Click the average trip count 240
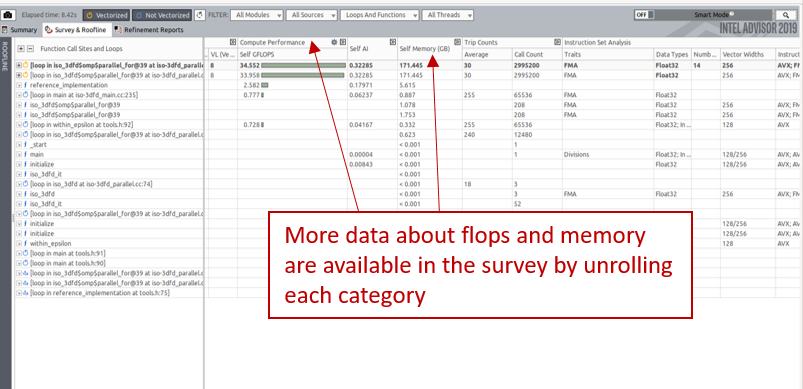The width and height of the screenshot is (803, 389). (x=469, y=135)
